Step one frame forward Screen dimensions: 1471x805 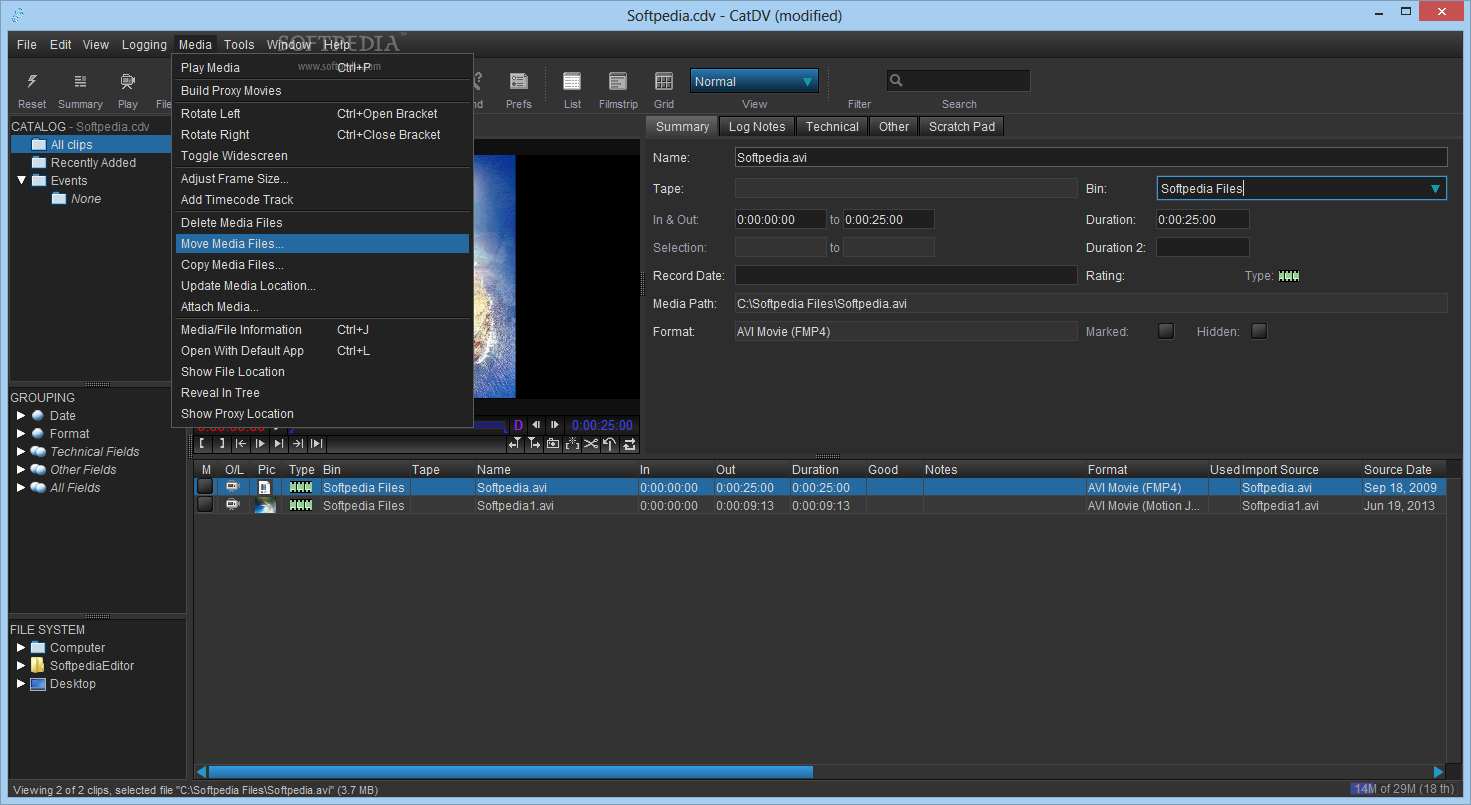pos(554,425)
